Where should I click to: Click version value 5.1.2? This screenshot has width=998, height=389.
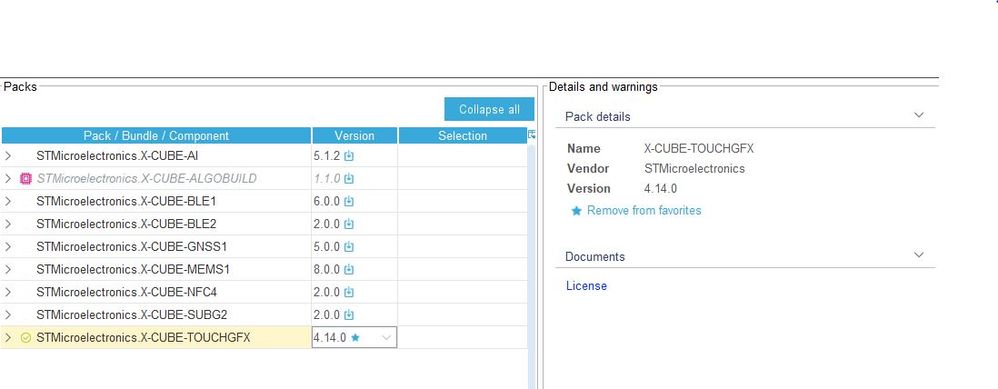[327, 156]
